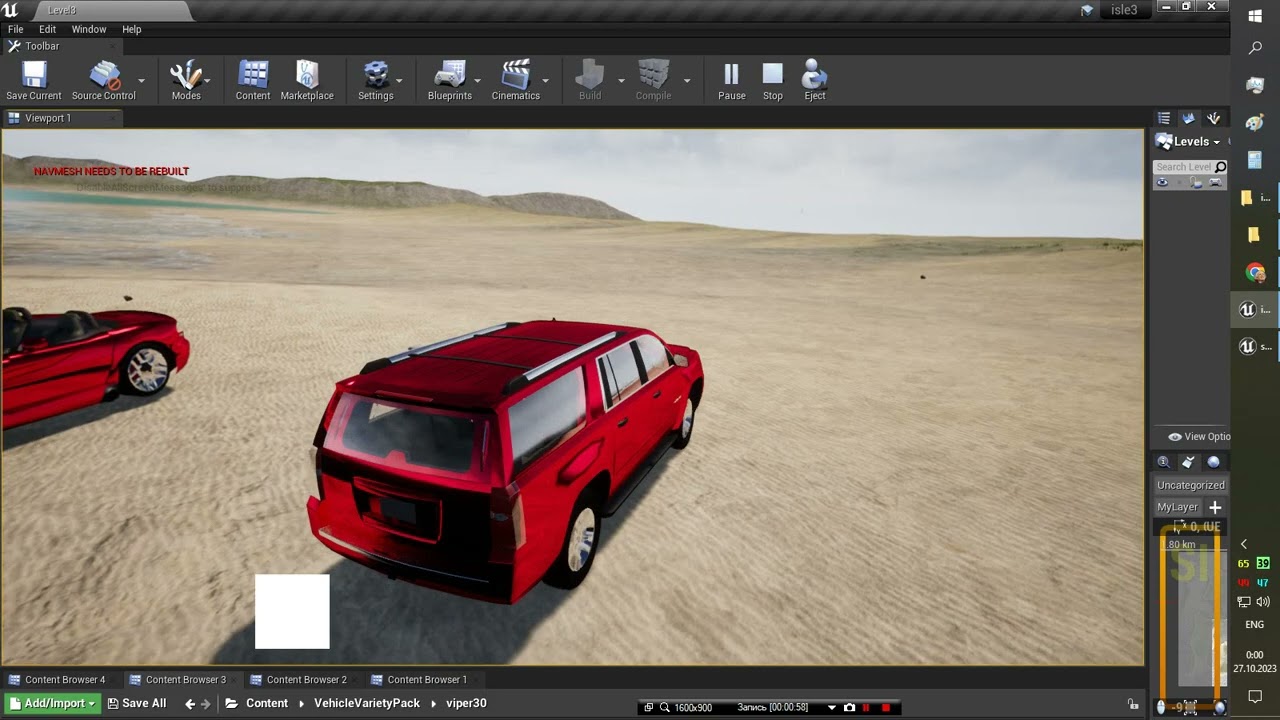Image resolution: width=1280 pixels, height=720 pixels.
Task: Click the info magnifier icon below View Options
Action: point(1163,462)
